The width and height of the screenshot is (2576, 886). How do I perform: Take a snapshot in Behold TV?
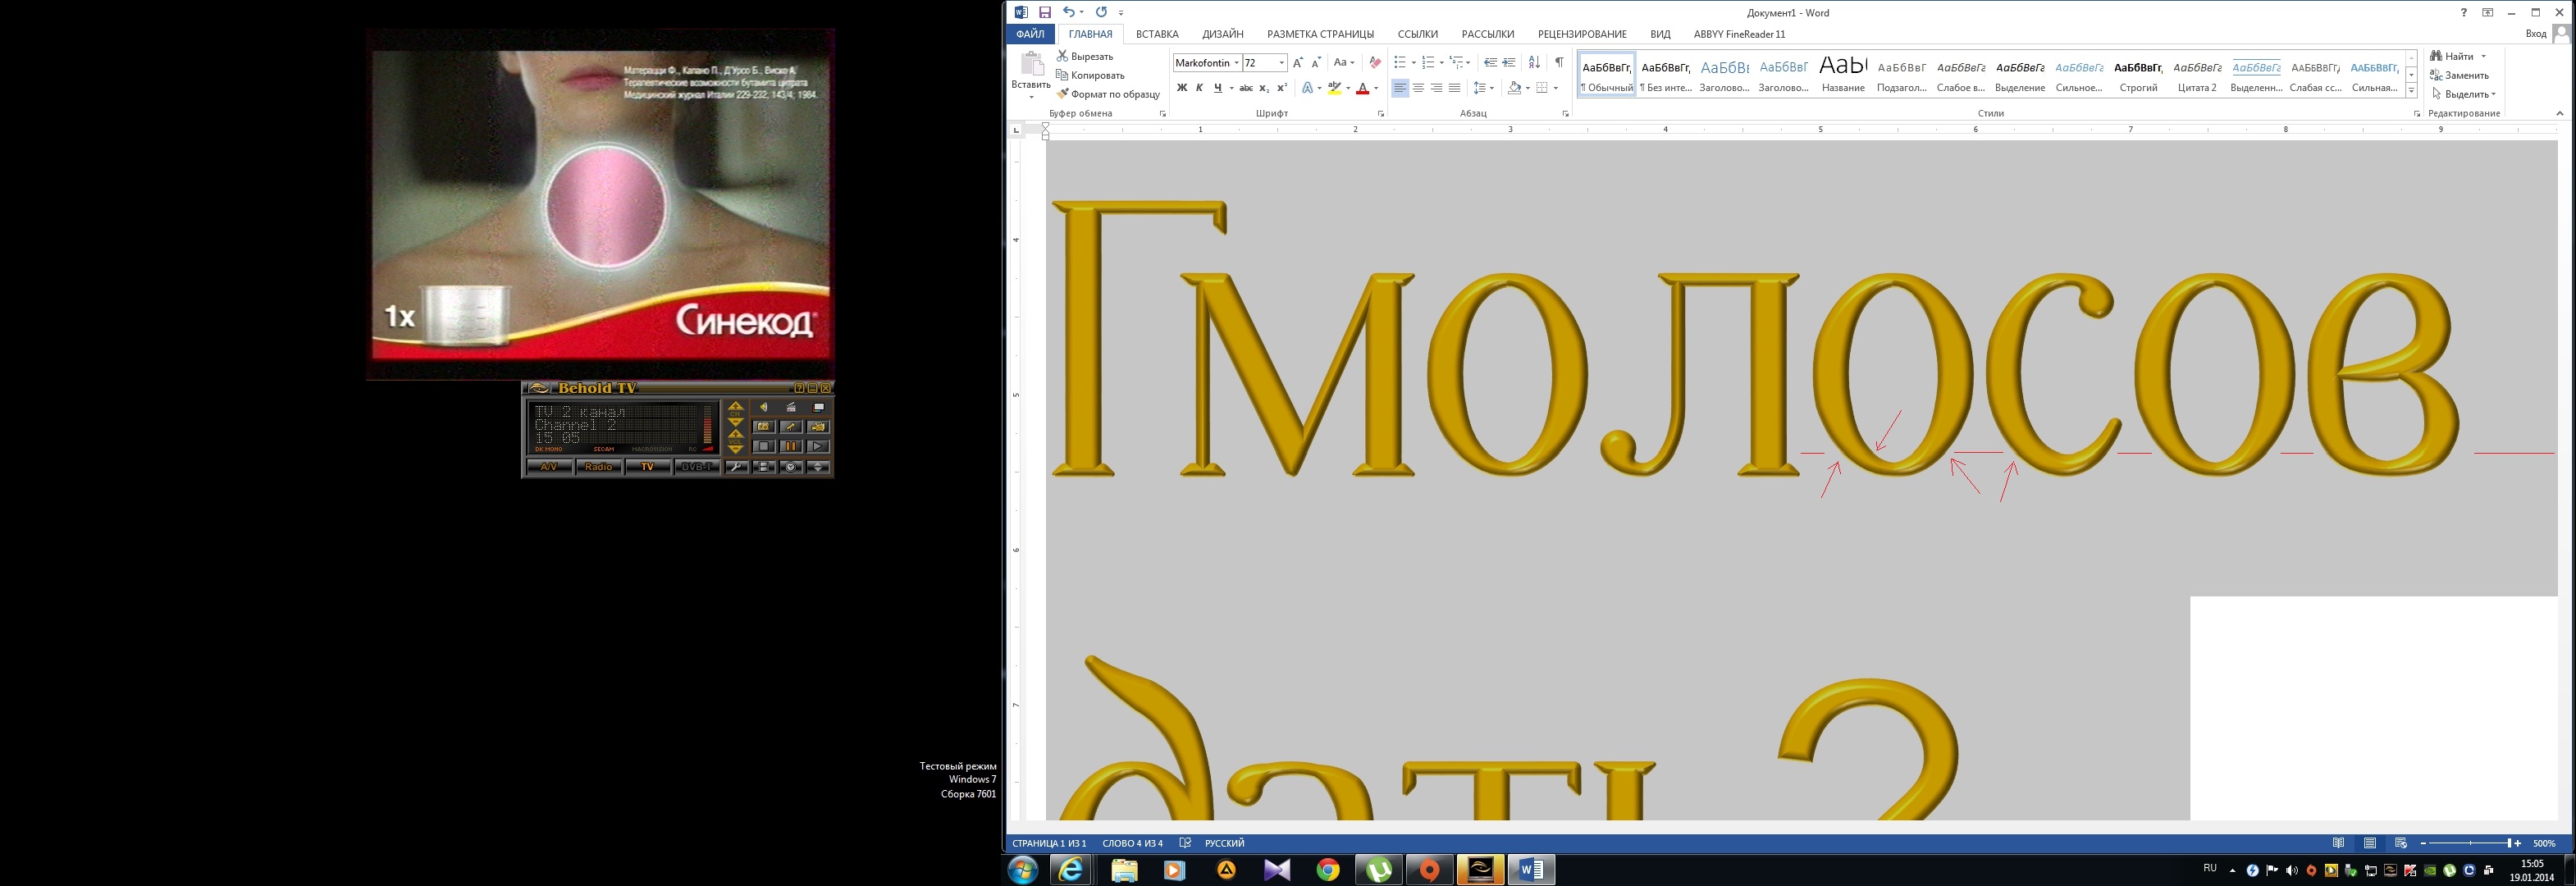[764, 426]
